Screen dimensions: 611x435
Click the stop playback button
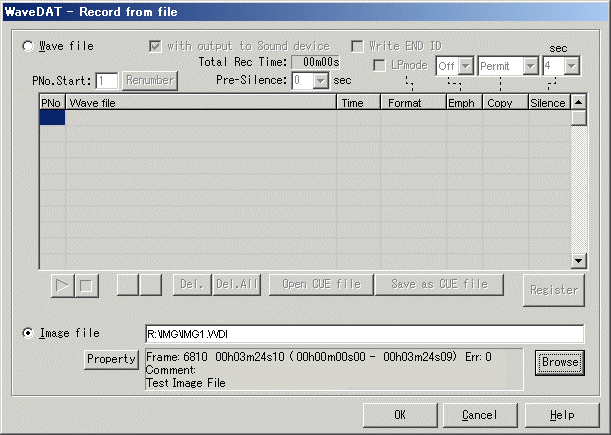coord(86,285)
